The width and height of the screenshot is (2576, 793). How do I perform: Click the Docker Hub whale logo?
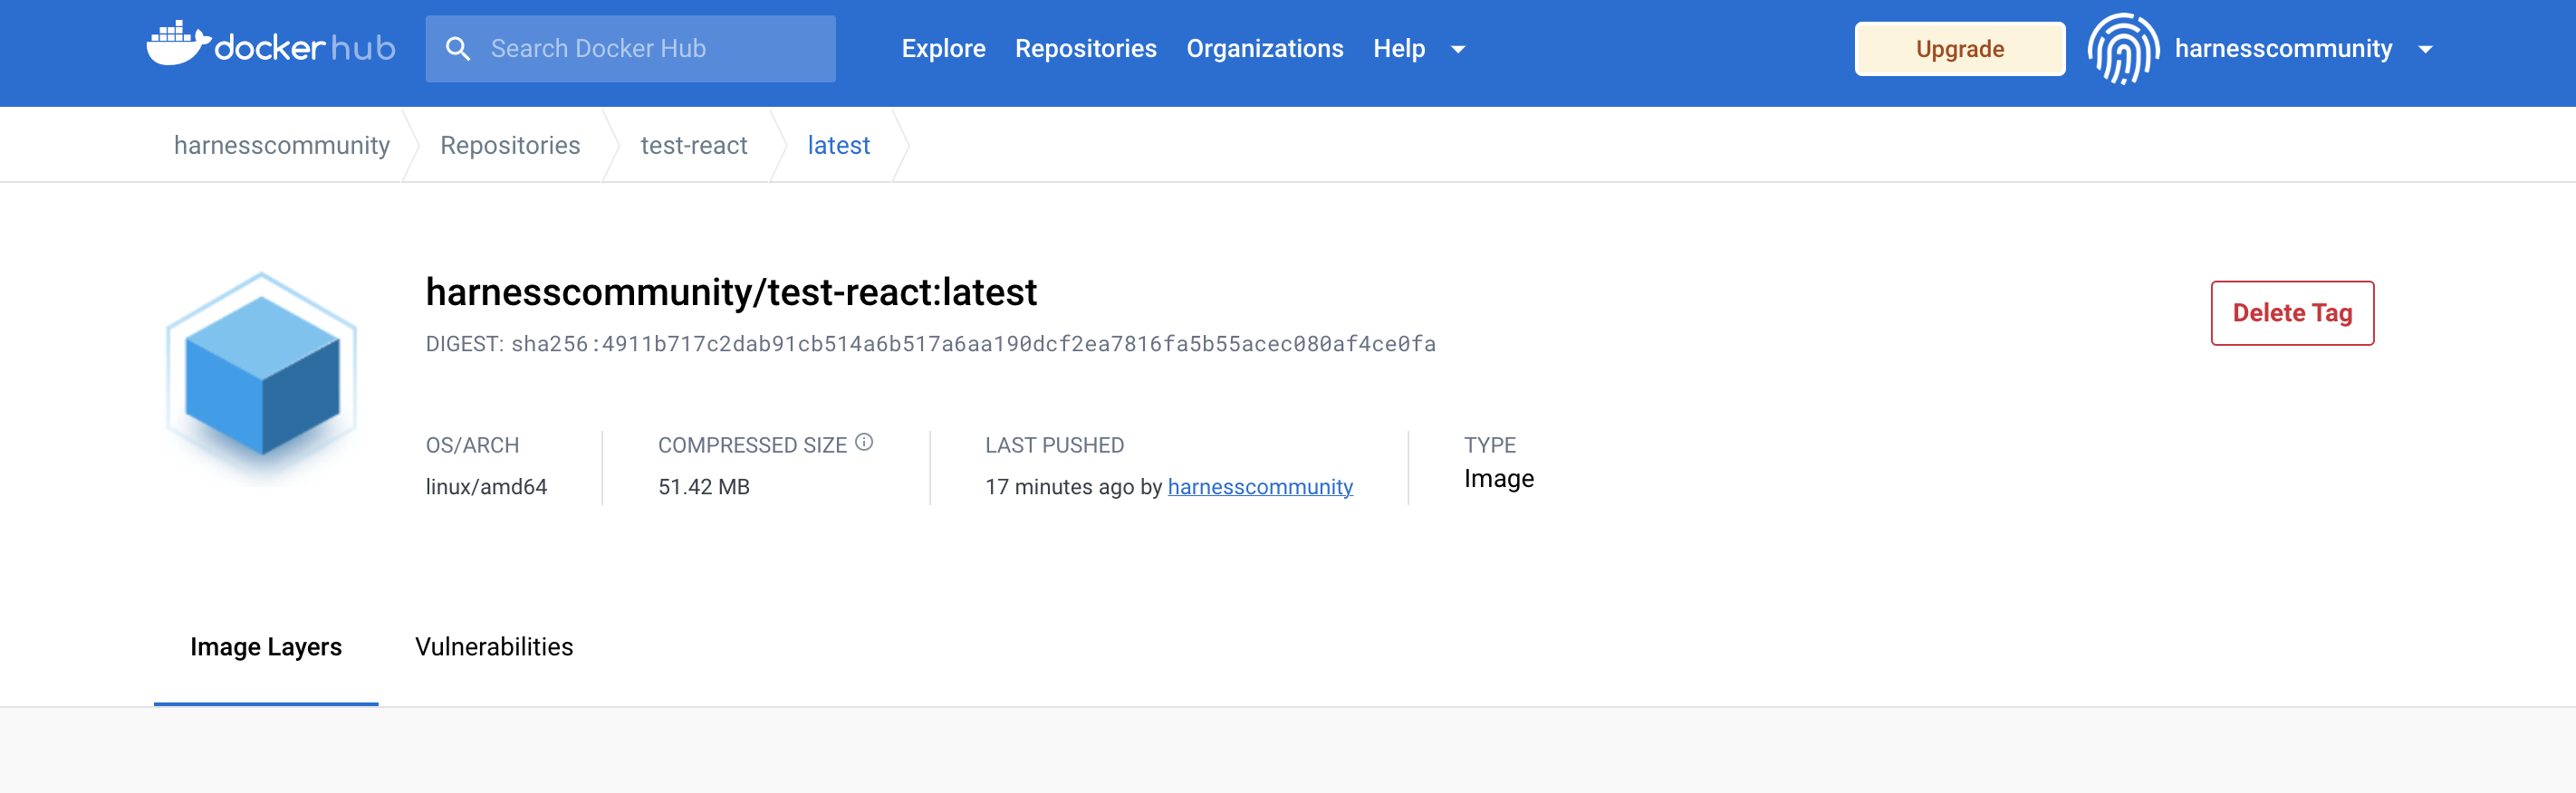coord(270,45)
